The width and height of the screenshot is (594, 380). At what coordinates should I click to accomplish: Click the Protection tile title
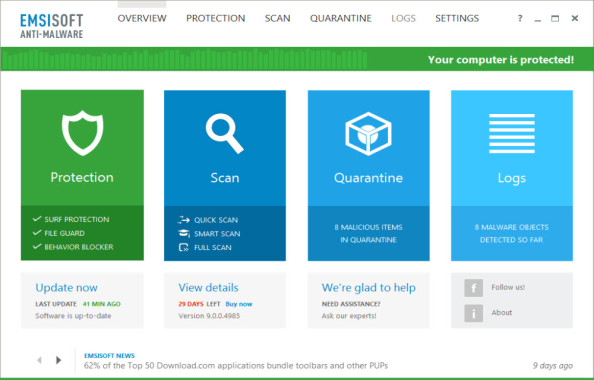(x=82, y=177)
